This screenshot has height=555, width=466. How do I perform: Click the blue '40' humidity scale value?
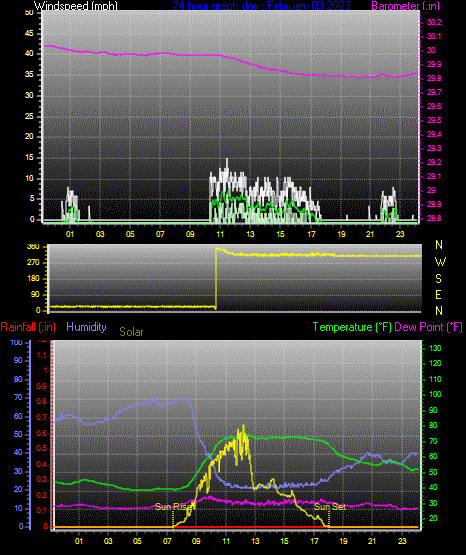pyautogui.click(x=18, y=452)
